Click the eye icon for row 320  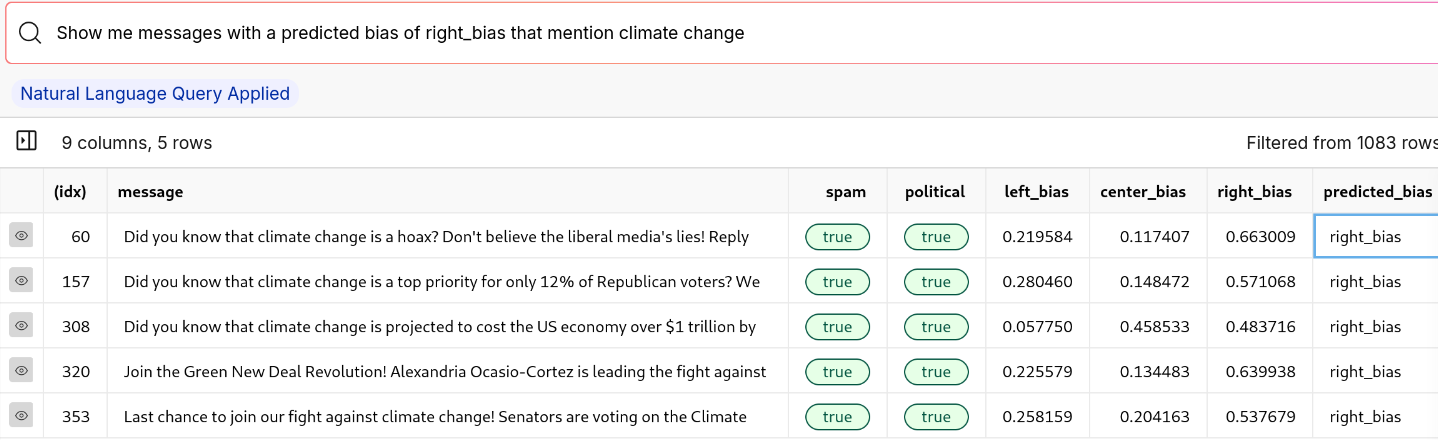[22, 371]
